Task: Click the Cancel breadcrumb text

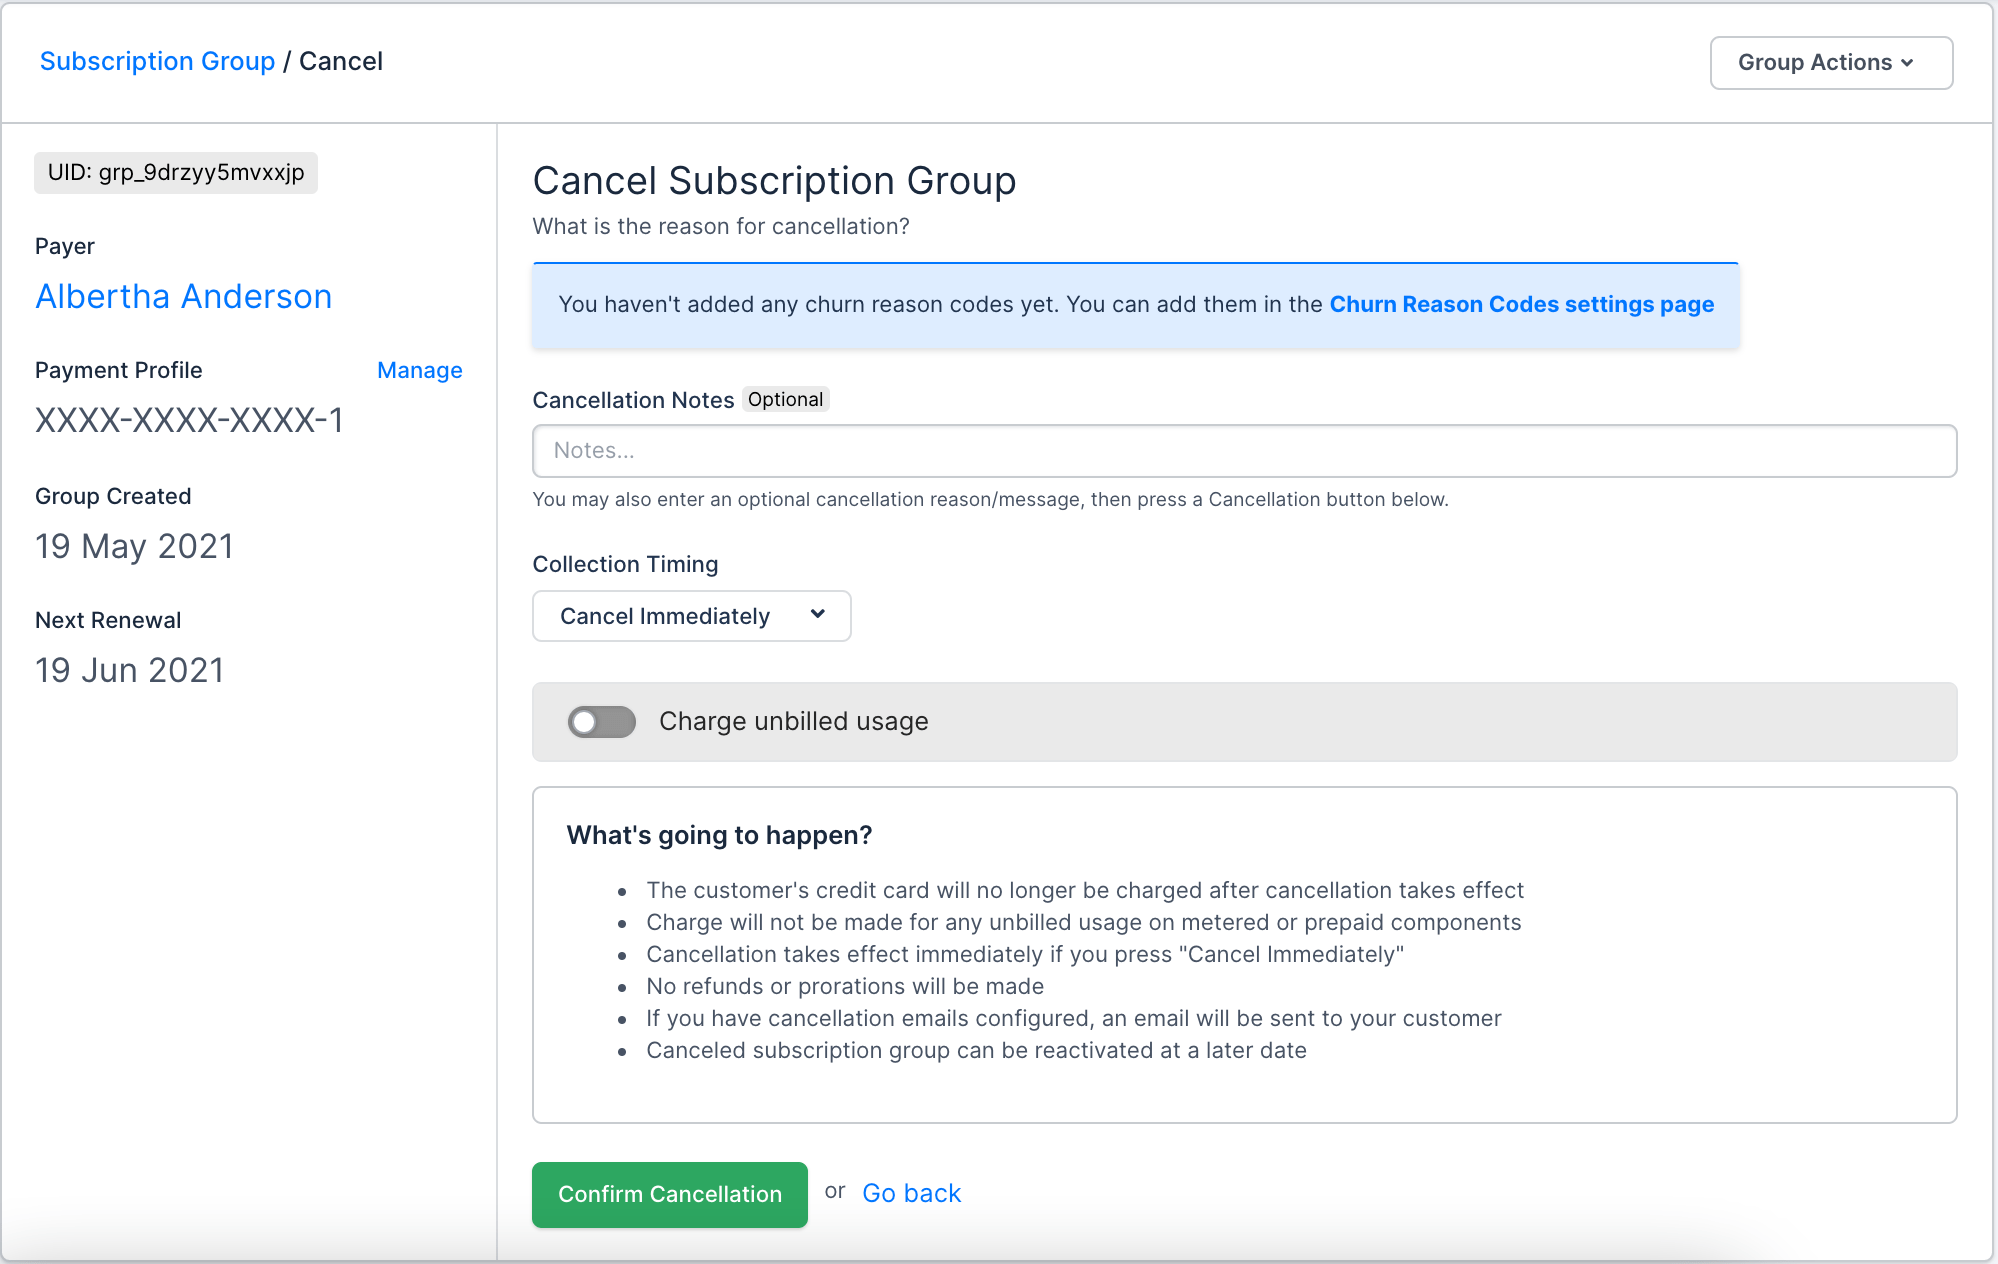Action: pos(341,61)
